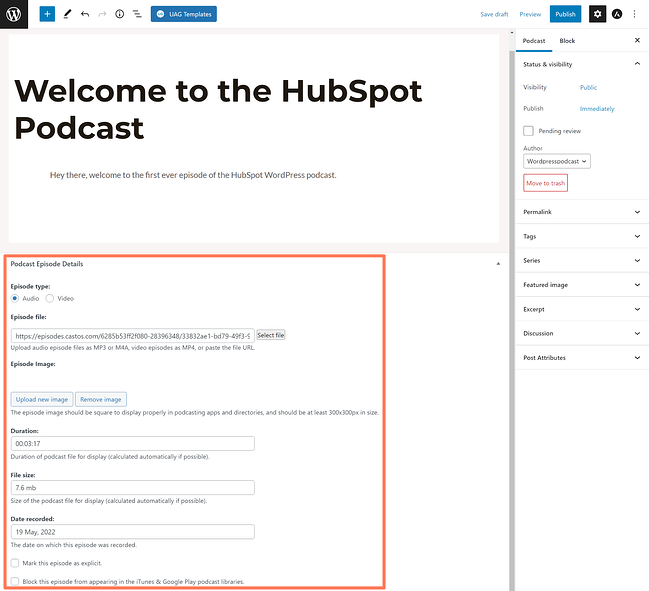Click Upload new image
649x591 pixels.
(42, 399)
